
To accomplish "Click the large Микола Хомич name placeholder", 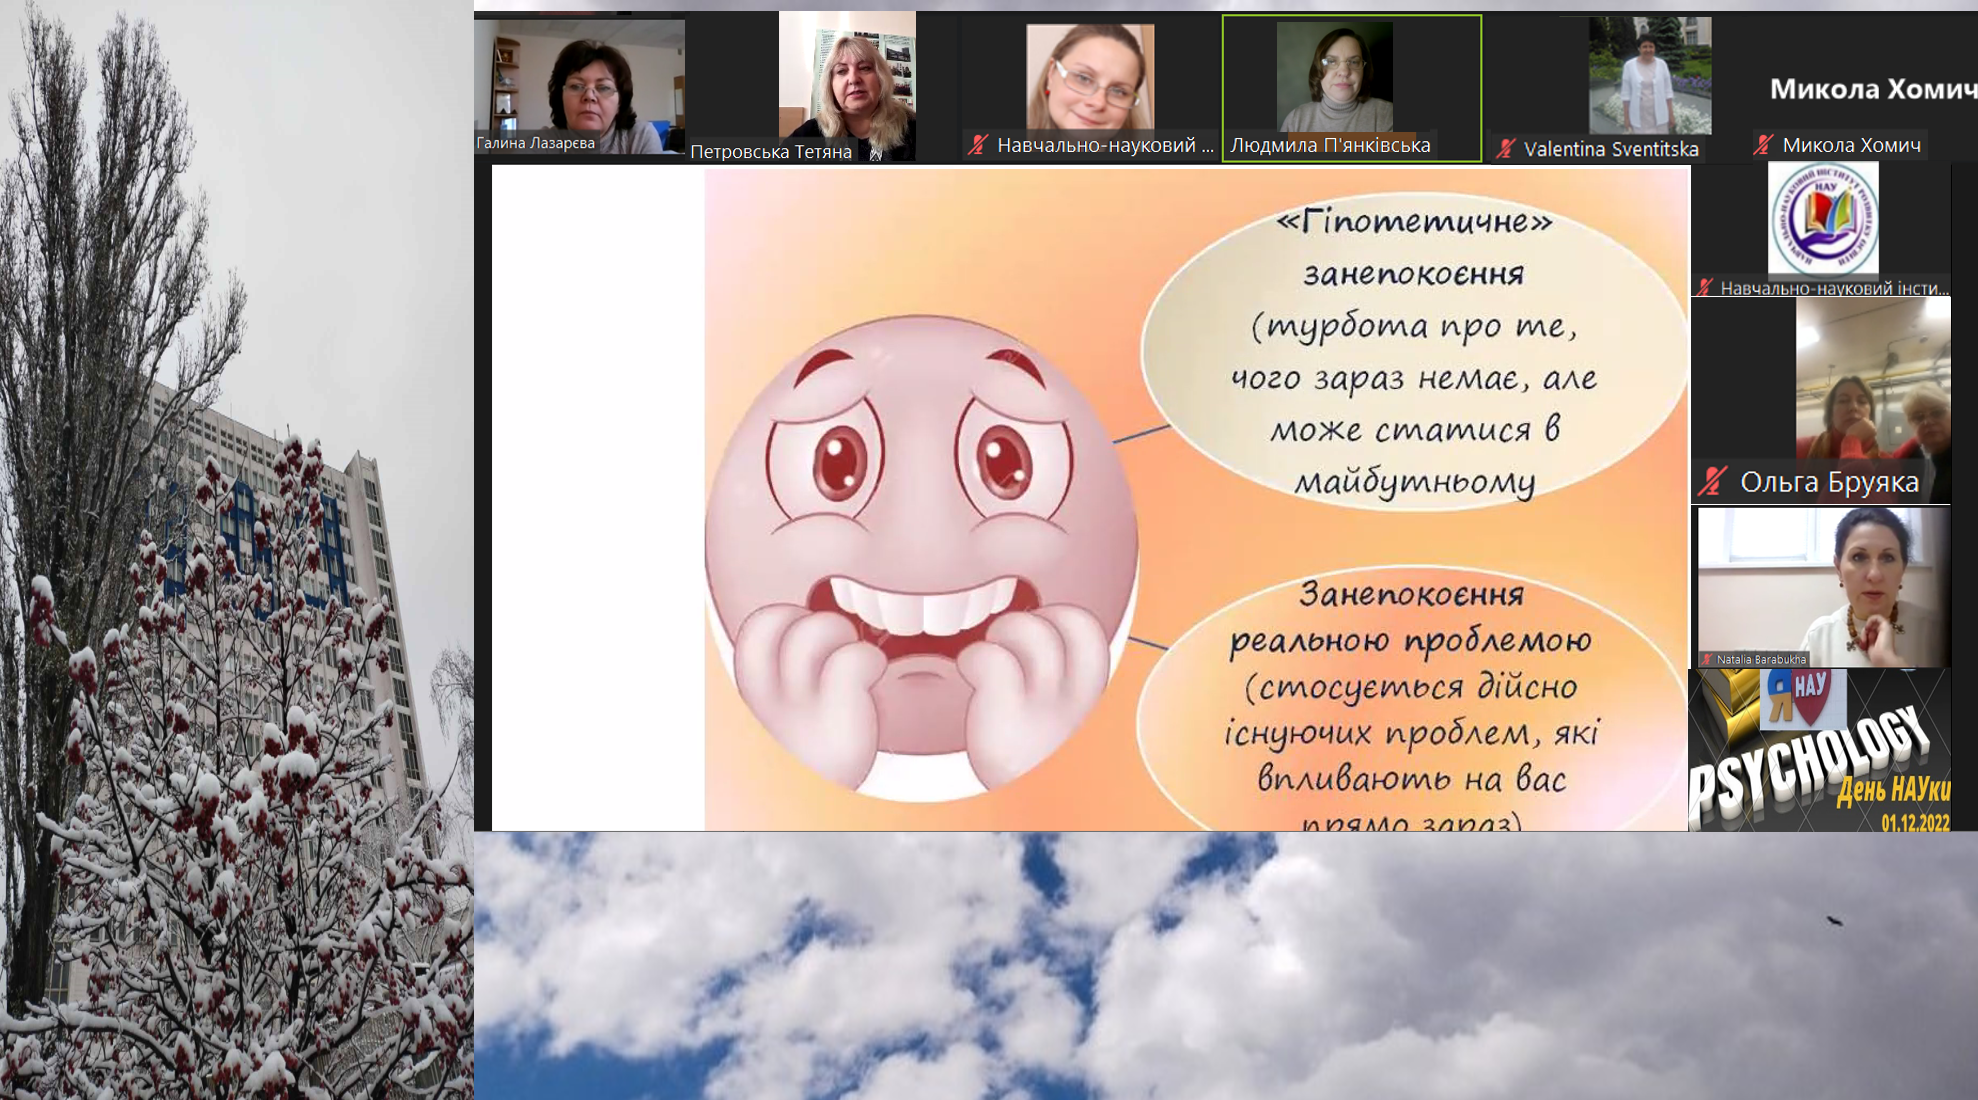I will click(1870, 90).
